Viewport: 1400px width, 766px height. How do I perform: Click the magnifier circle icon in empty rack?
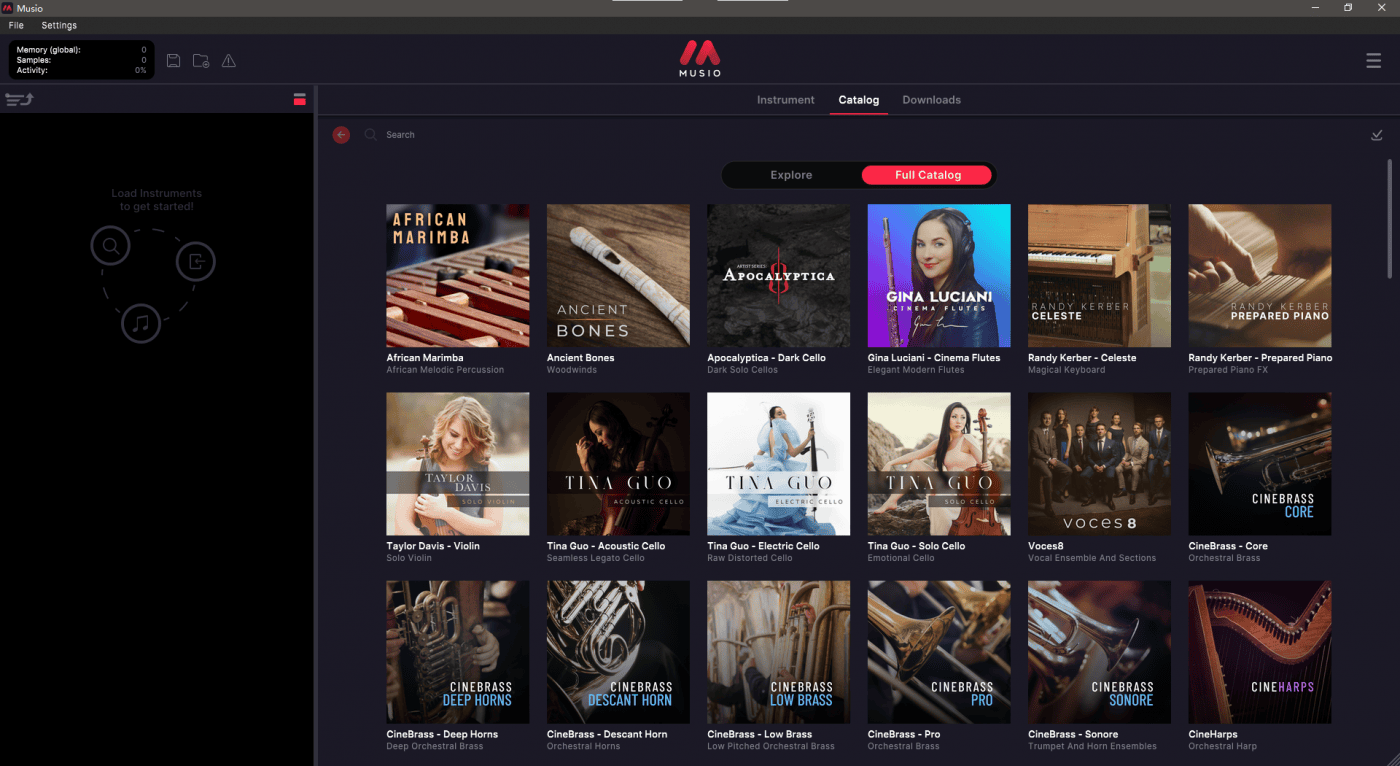pos(111,245)
